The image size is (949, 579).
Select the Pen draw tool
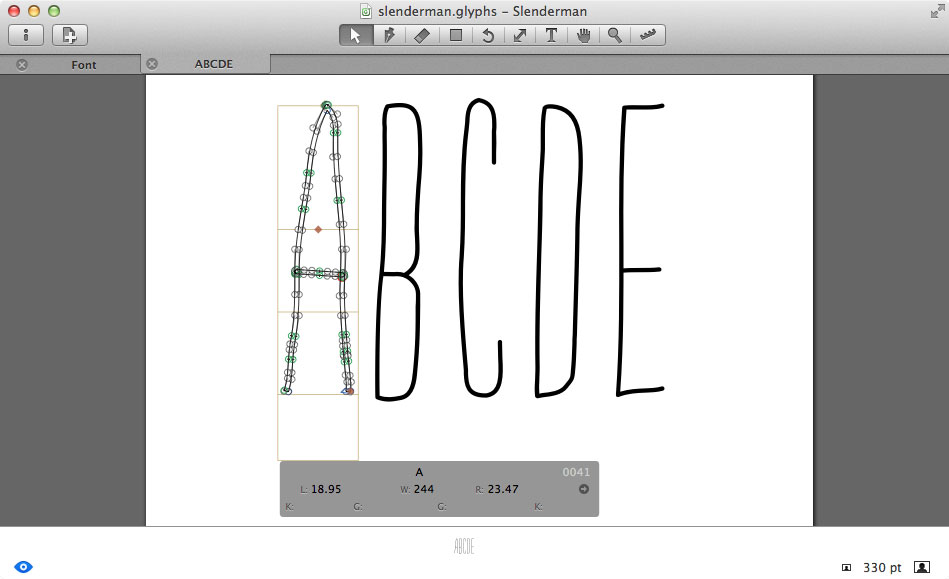(x=389, y=35)
